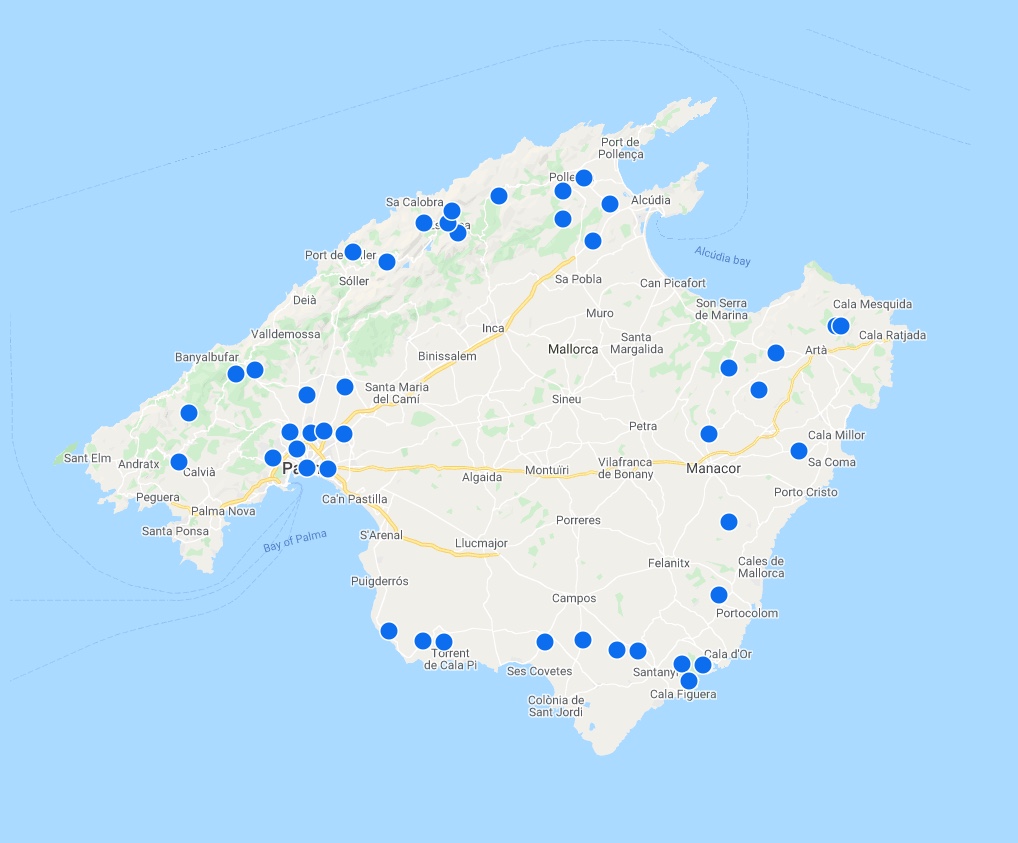Screen dimensions: 1018x843
Task: Select marker above Santa Maria del Camí
Action: (345, 387)
